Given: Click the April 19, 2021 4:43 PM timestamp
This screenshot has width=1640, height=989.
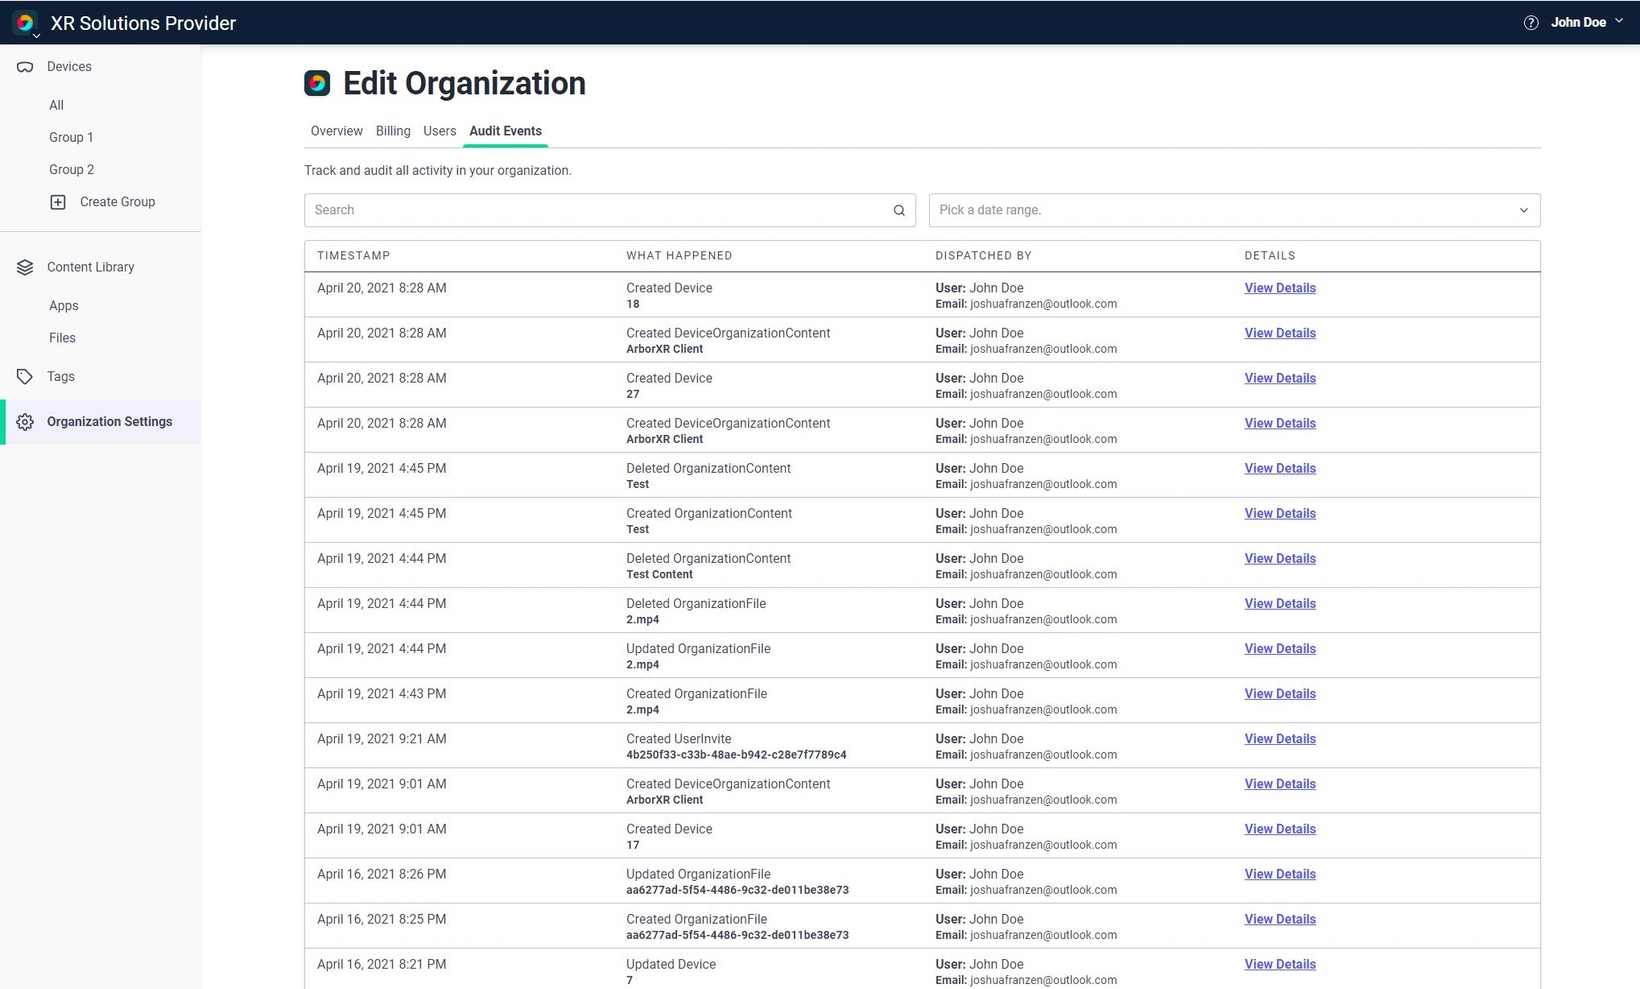Looking at the screenshot, I should coord(381,694).
